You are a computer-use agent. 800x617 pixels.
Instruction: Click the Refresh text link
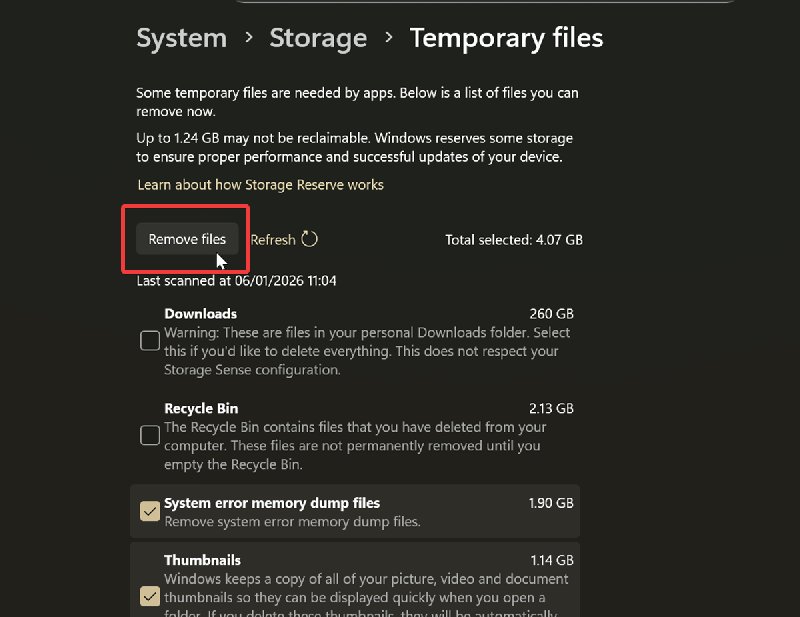coord(272,239)
